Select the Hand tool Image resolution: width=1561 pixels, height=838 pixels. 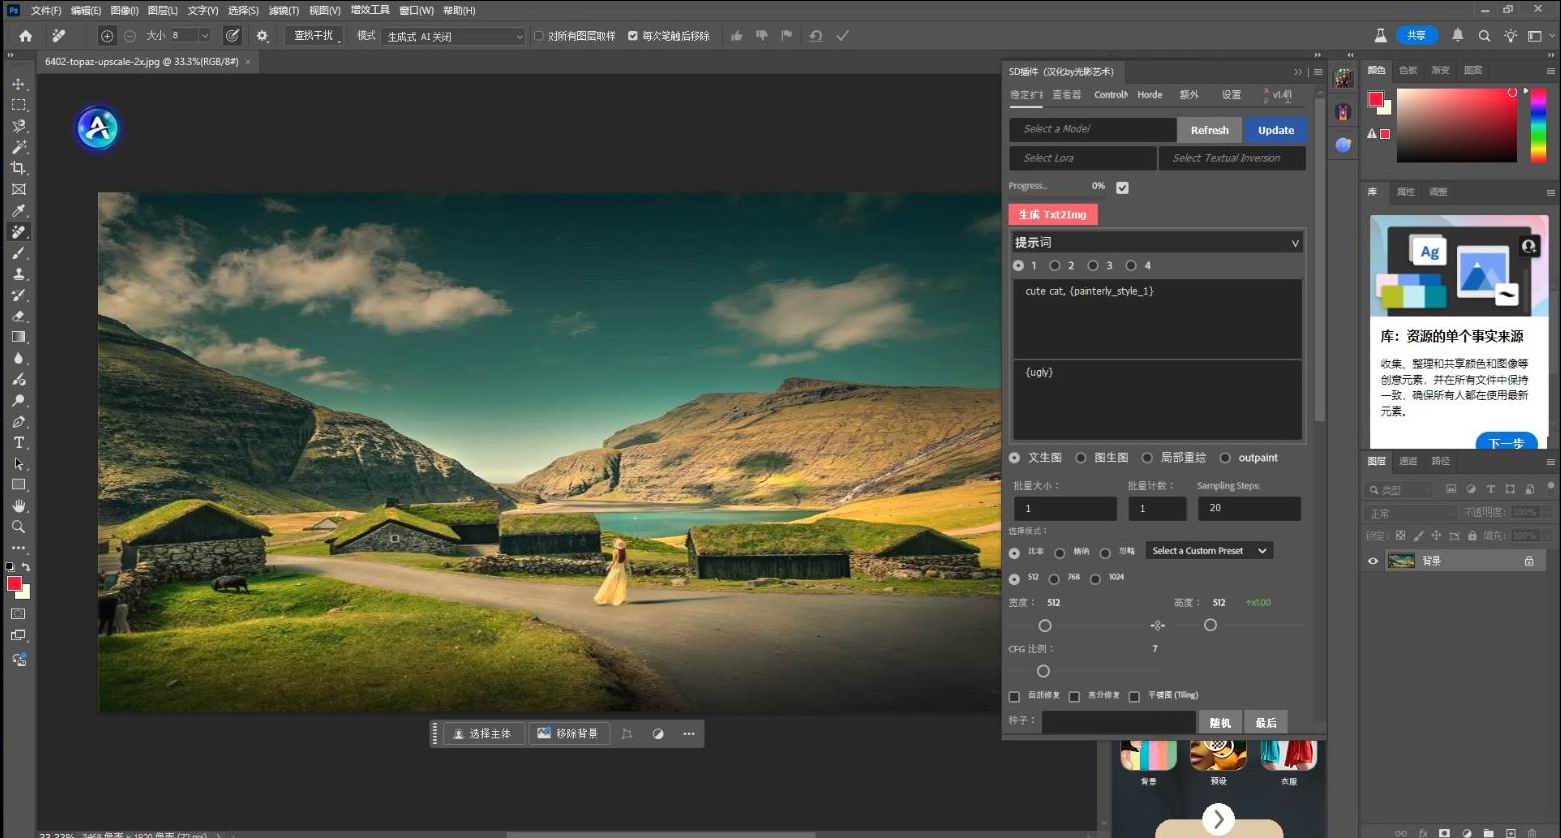click(18, 506)
